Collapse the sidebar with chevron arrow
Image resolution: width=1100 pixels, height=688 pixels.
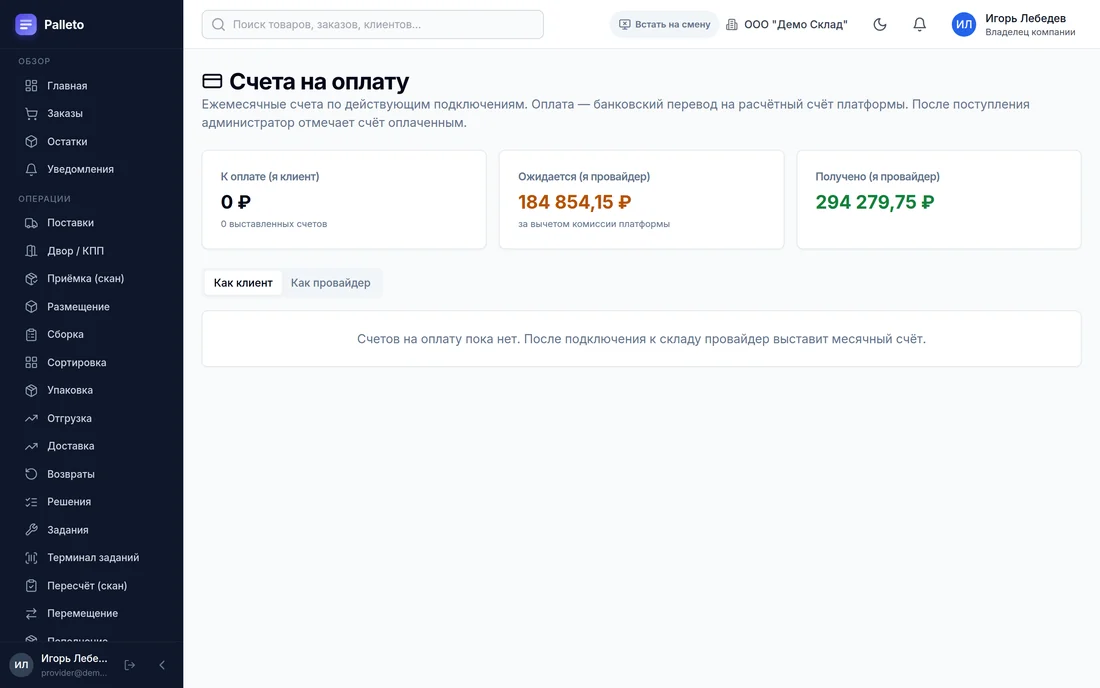click(x=162, y=665)
